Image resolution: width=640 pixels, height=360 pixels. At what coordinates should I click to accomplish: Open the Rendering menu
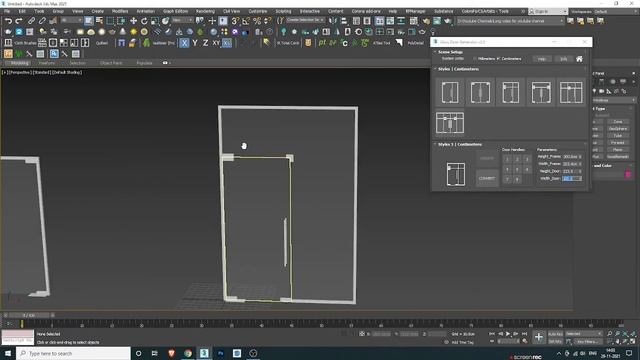point(205,11)
